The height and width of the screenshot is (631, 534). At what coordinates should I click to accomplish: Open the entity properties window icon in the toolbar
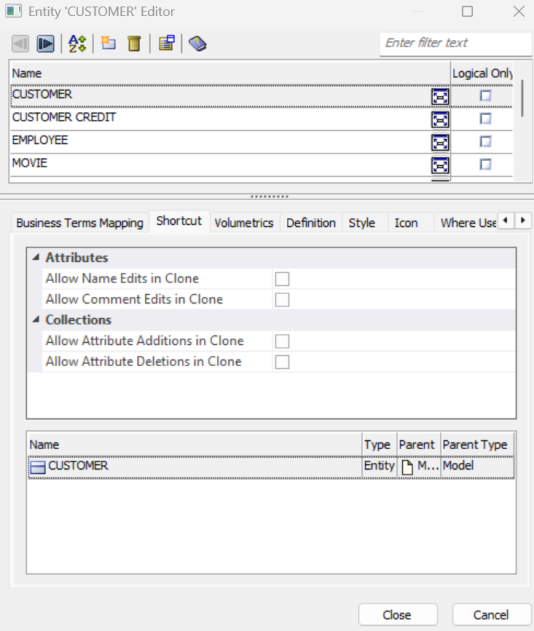[x=167, y=43]
